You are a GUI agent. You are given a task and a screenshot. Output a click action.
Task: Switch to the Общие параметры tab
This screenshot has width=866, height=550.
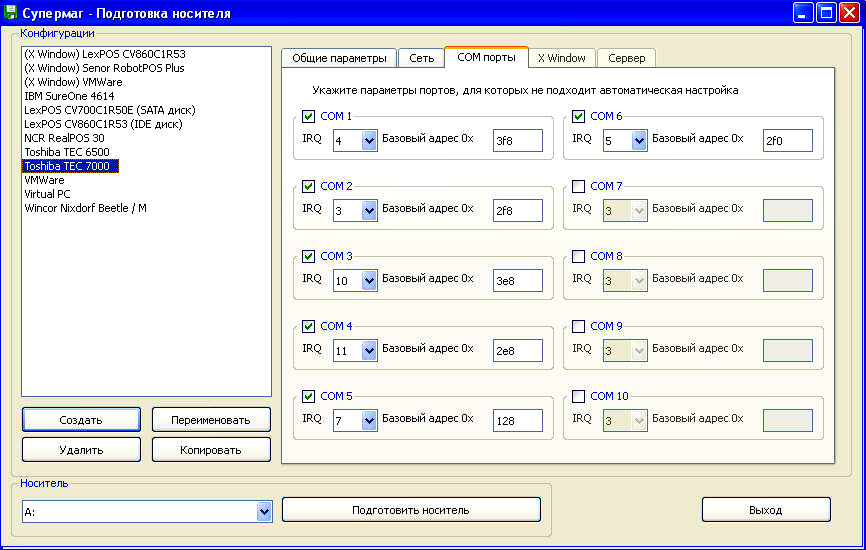coord(338,58)
